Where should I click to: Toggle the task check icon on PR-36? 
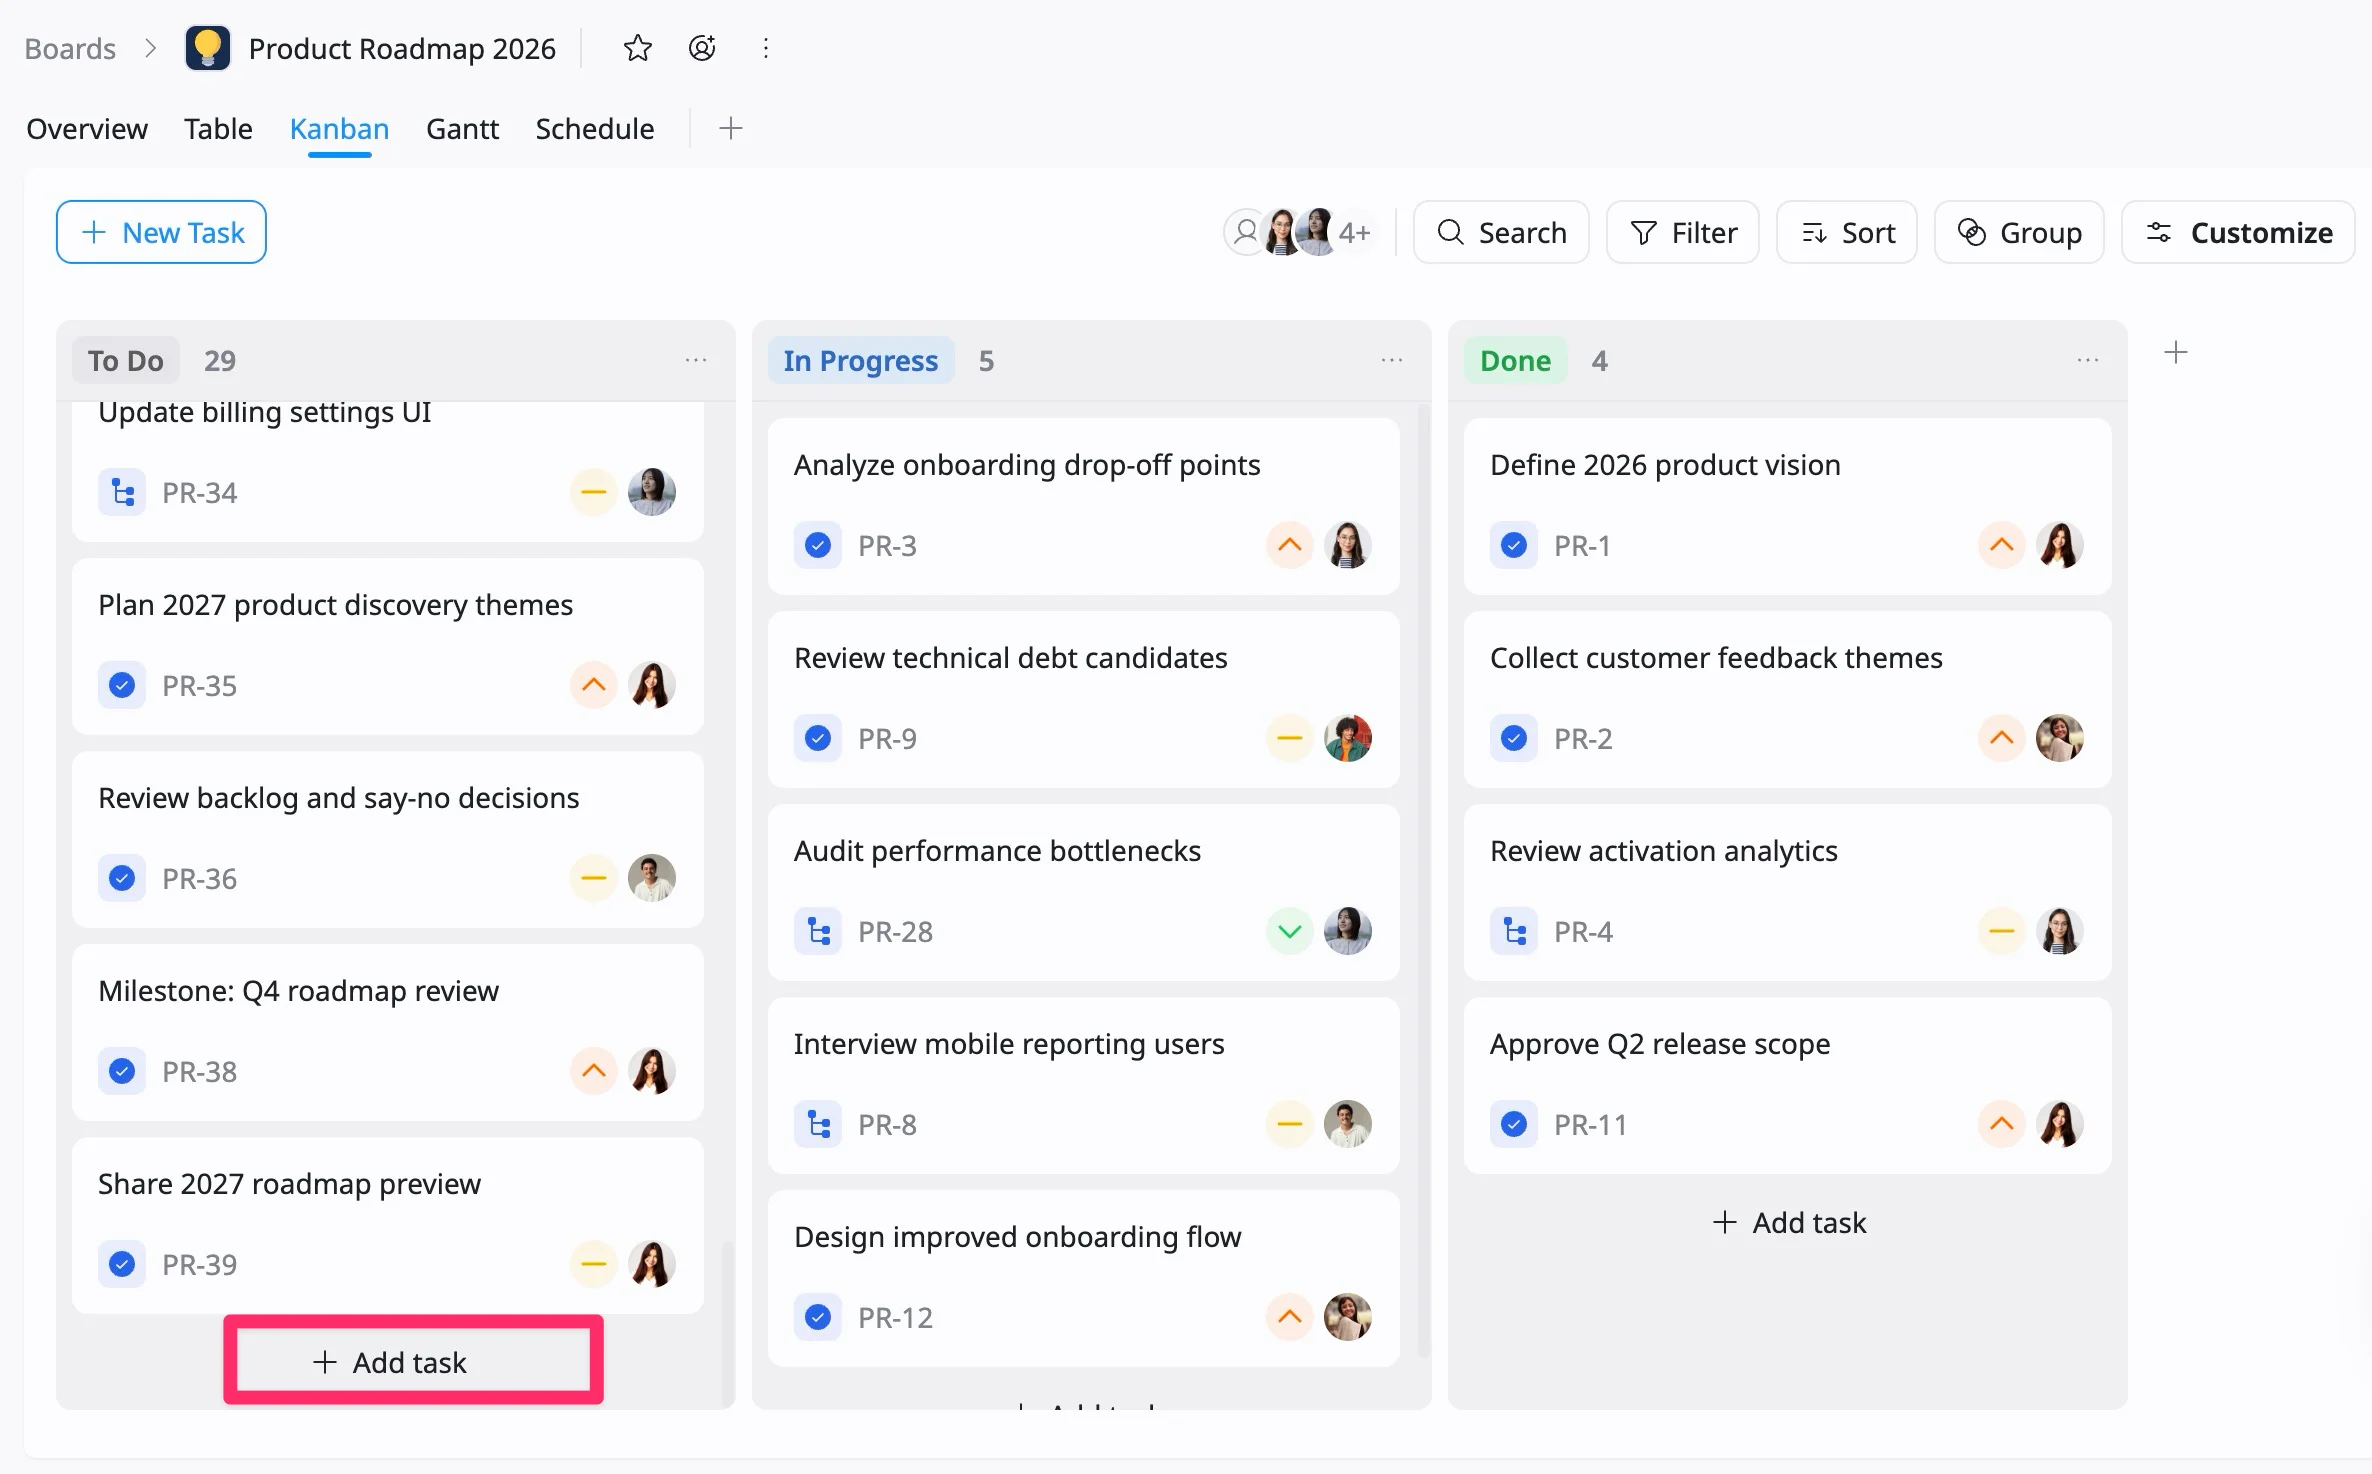(122, 878)
